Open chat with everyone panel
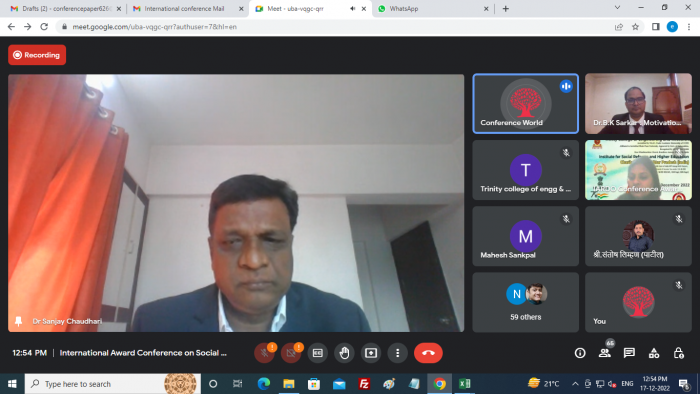The height and width of the screenshot is (394, 700). click(x=629, y=353)
